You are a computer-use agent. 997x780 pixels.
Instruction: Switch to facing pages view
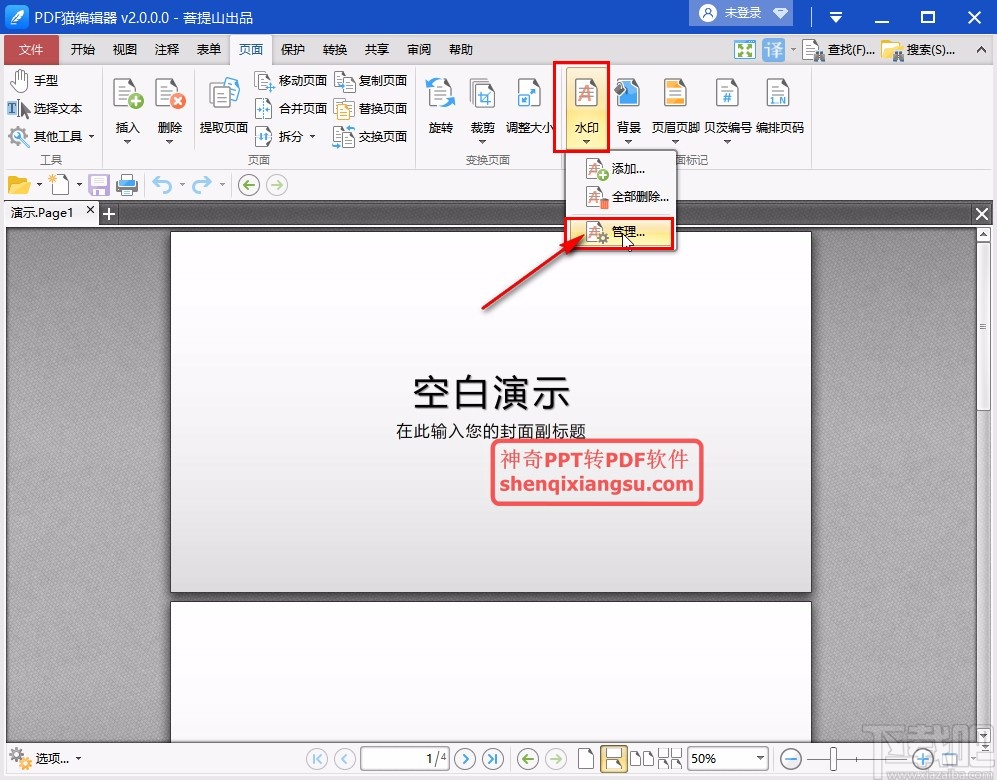pyautogui.click(x=641, y=759)
